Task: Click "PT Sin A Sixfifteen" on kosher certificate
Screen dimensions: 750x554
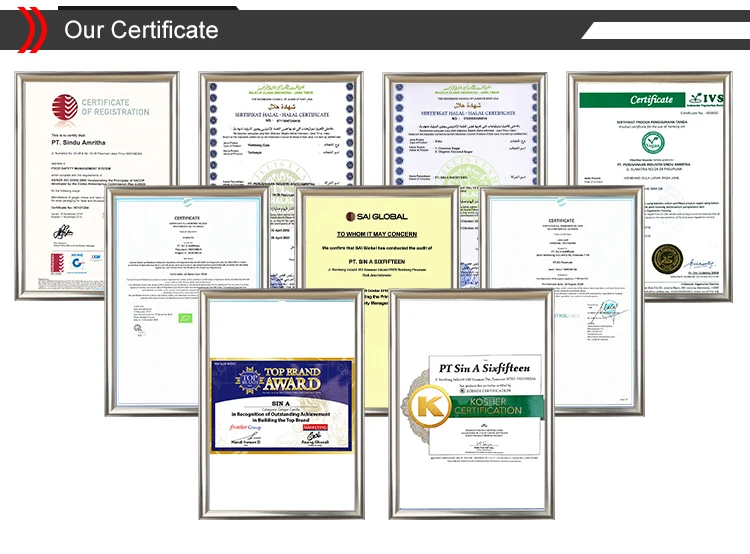Action: click(485, 368)
